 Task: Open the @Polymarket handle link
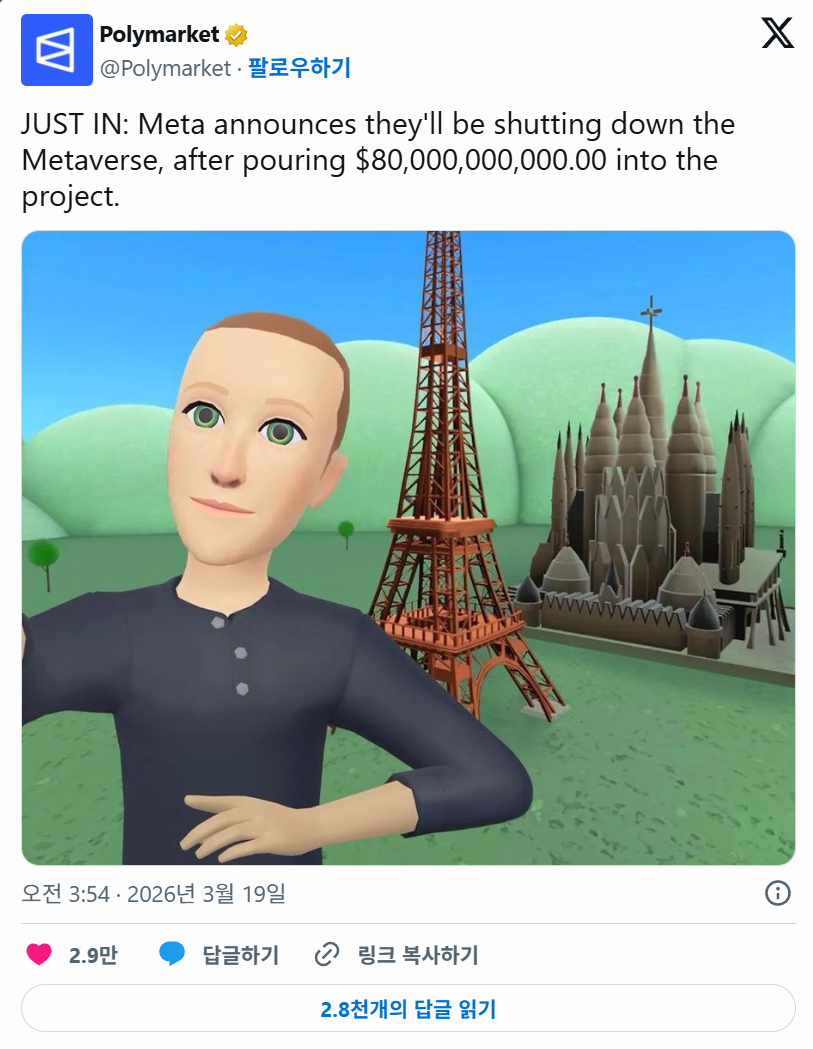click(x=165, y=68)
